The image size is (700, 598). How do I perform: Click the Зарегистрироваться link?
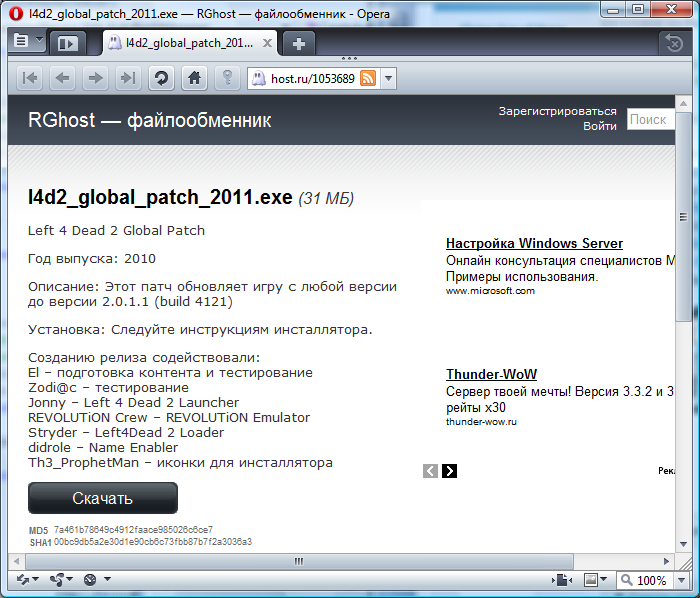point(557,111)
